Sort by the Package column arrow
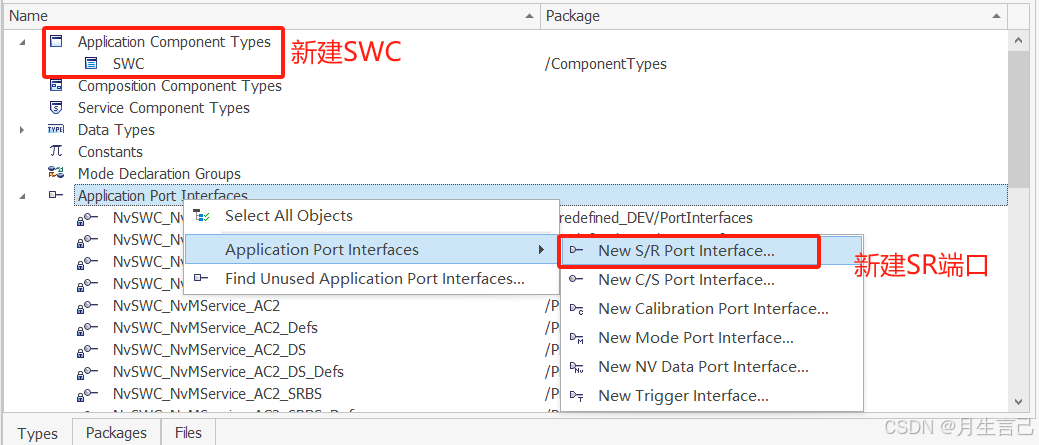 coord(997,16)
